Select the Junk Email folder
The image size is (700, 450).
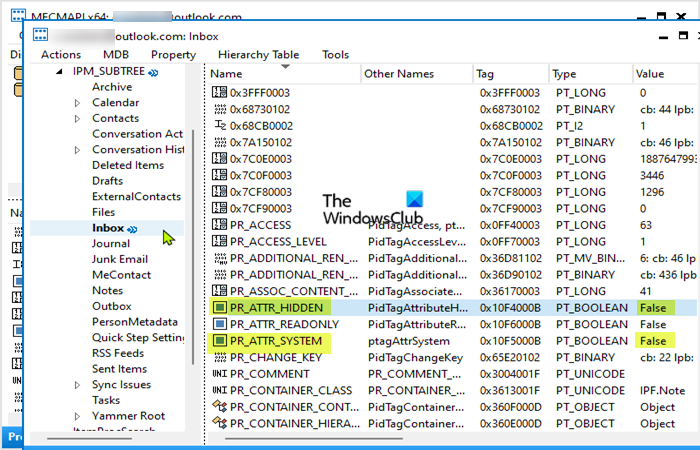tap(120, 259)
